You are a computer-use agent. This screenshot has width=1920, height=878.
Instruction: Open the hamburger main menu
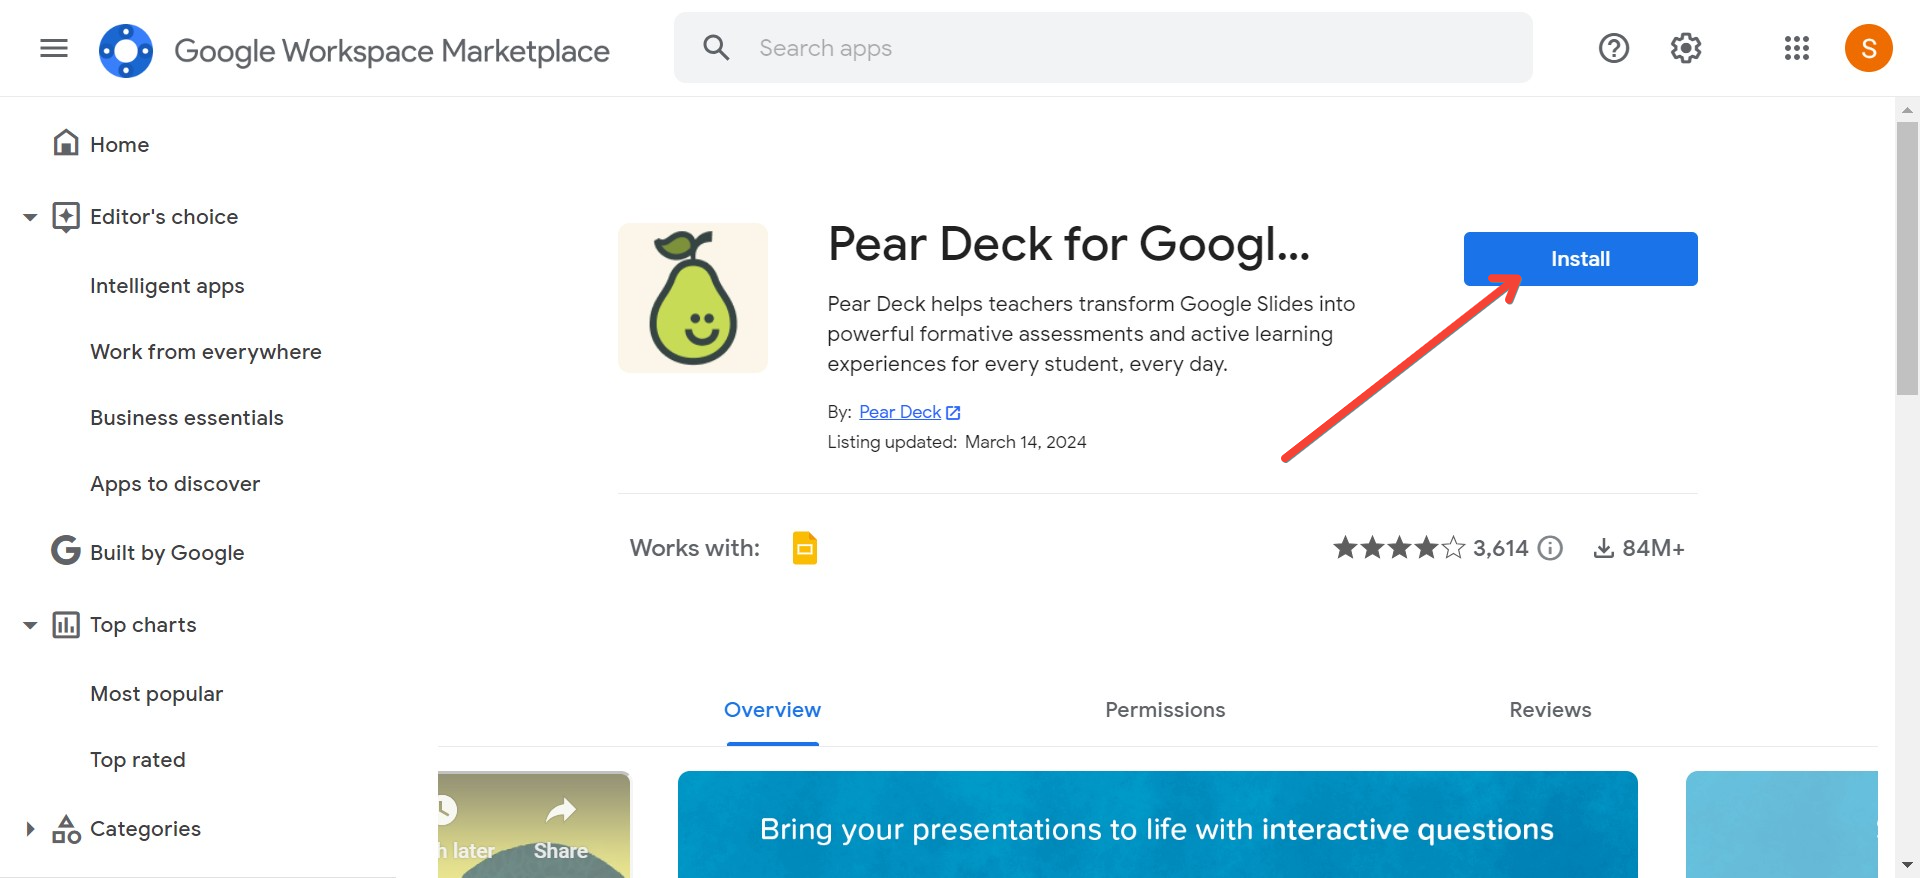(54, 48)
